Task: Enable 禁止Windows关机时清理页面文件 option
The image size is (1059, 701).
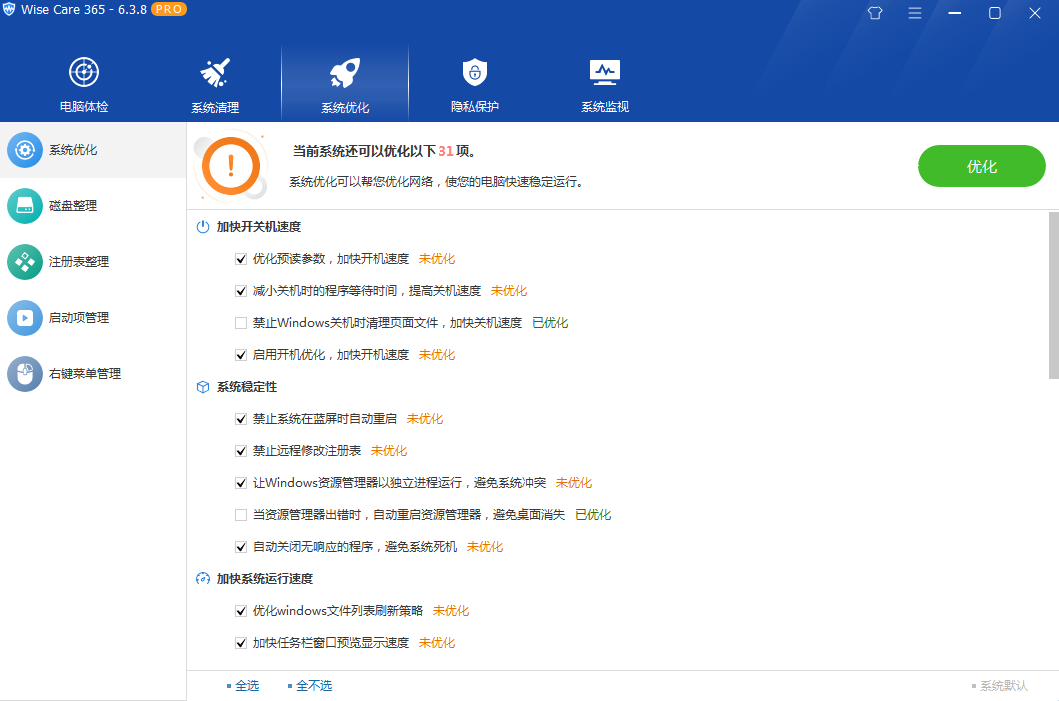Action: coord(241,322)
